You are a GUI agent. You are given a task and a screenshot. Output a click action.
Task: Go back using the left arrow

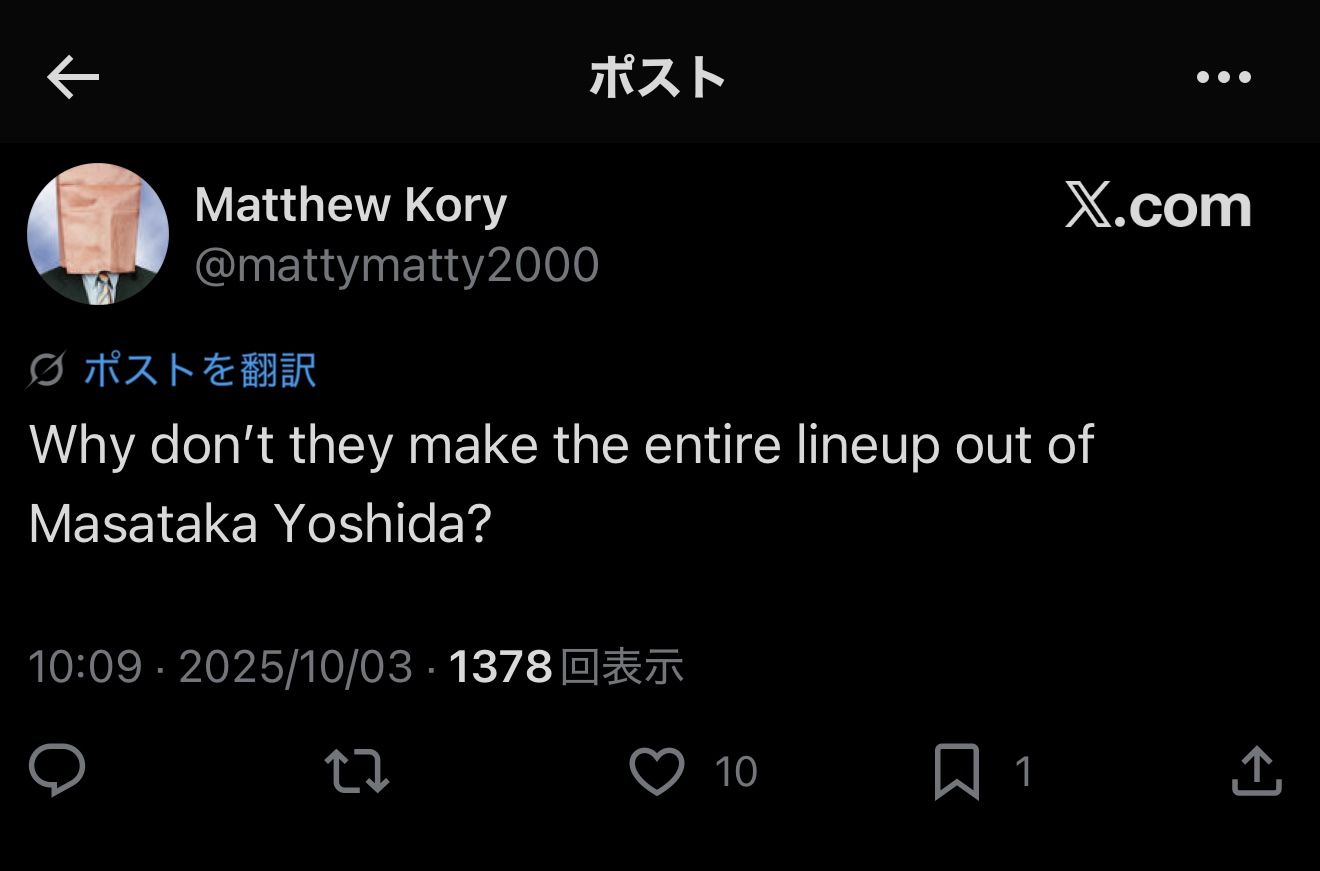[73, 77]
